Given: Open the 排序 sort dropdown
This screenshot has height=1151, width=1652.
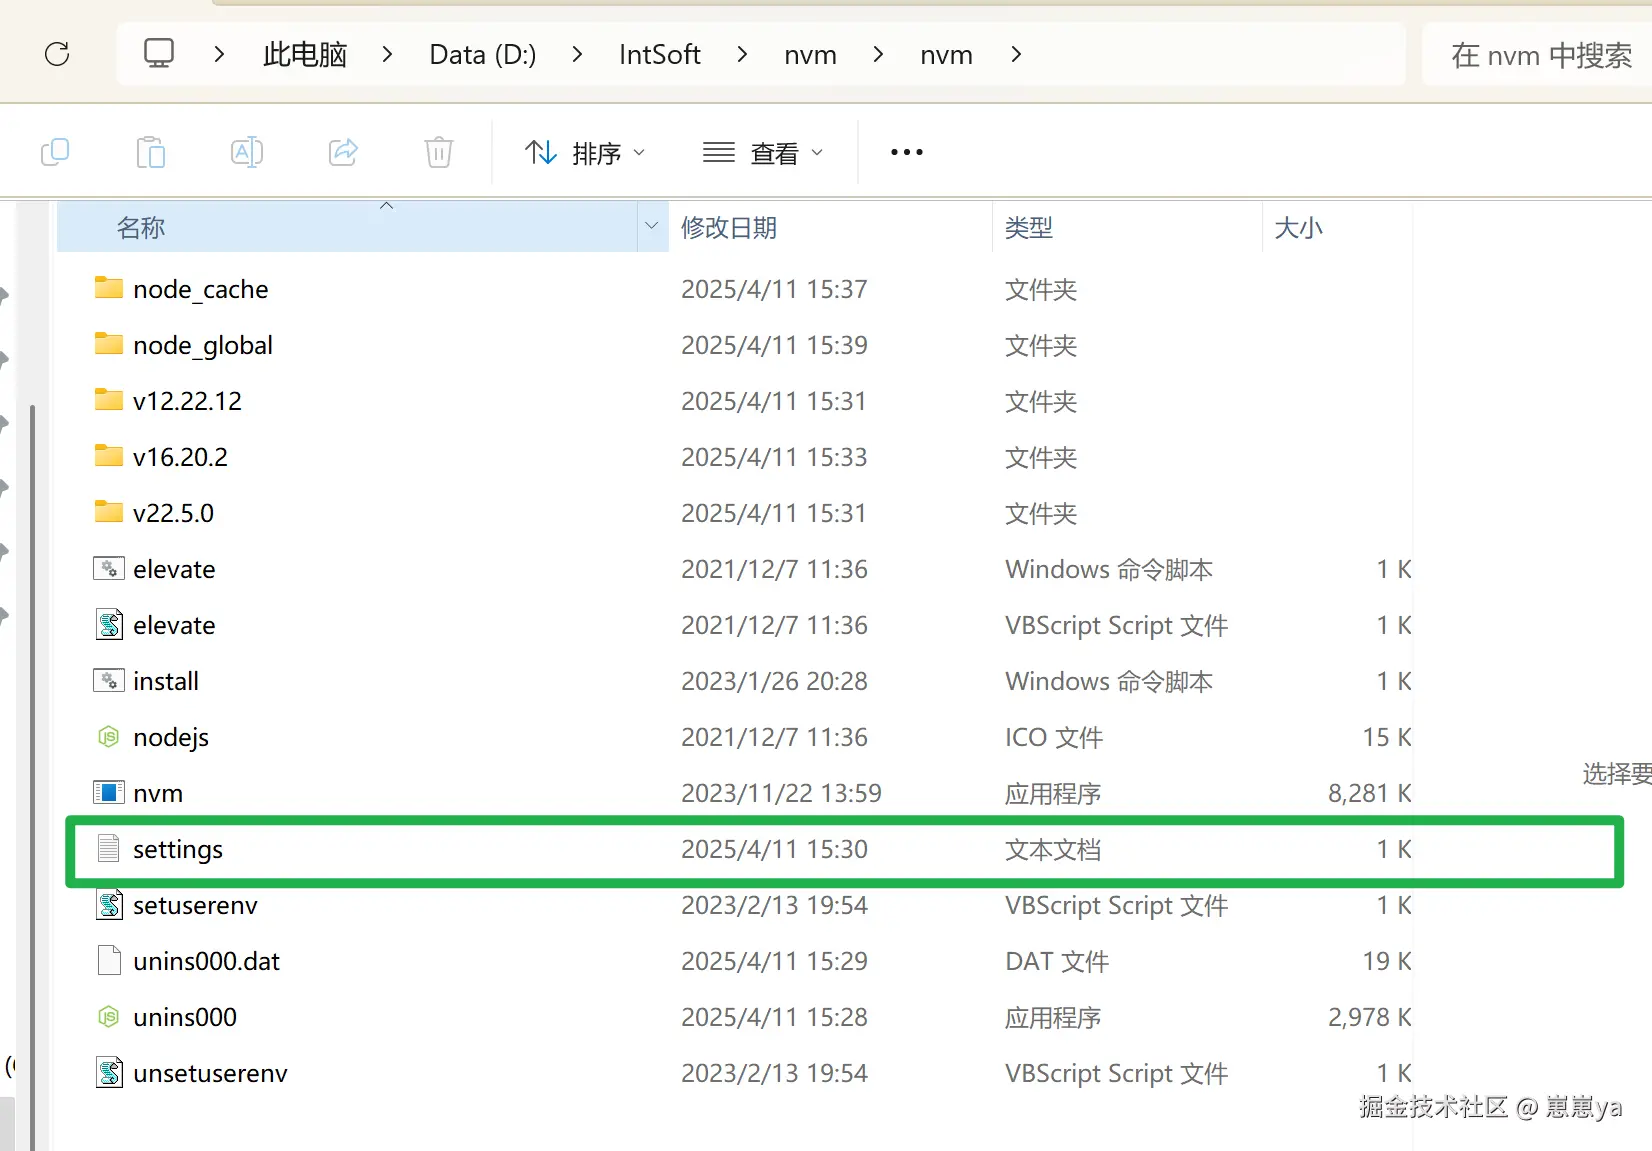Looking at the screenshot, I should click(x=585, y=153).
